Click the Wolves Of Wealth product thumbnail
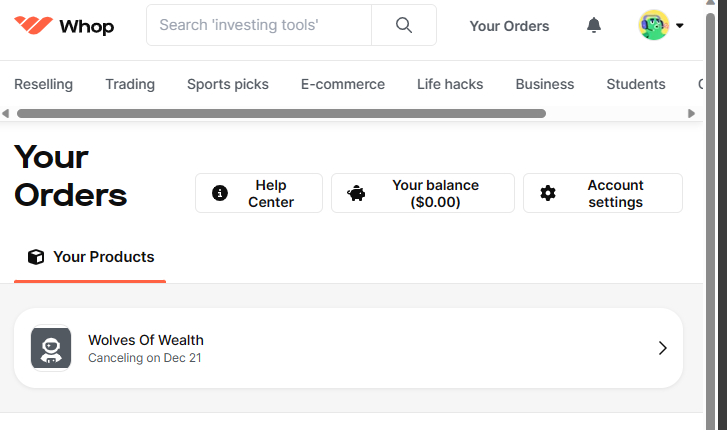The width and height of the screenshot is (727, 430). tap(51, 348)
